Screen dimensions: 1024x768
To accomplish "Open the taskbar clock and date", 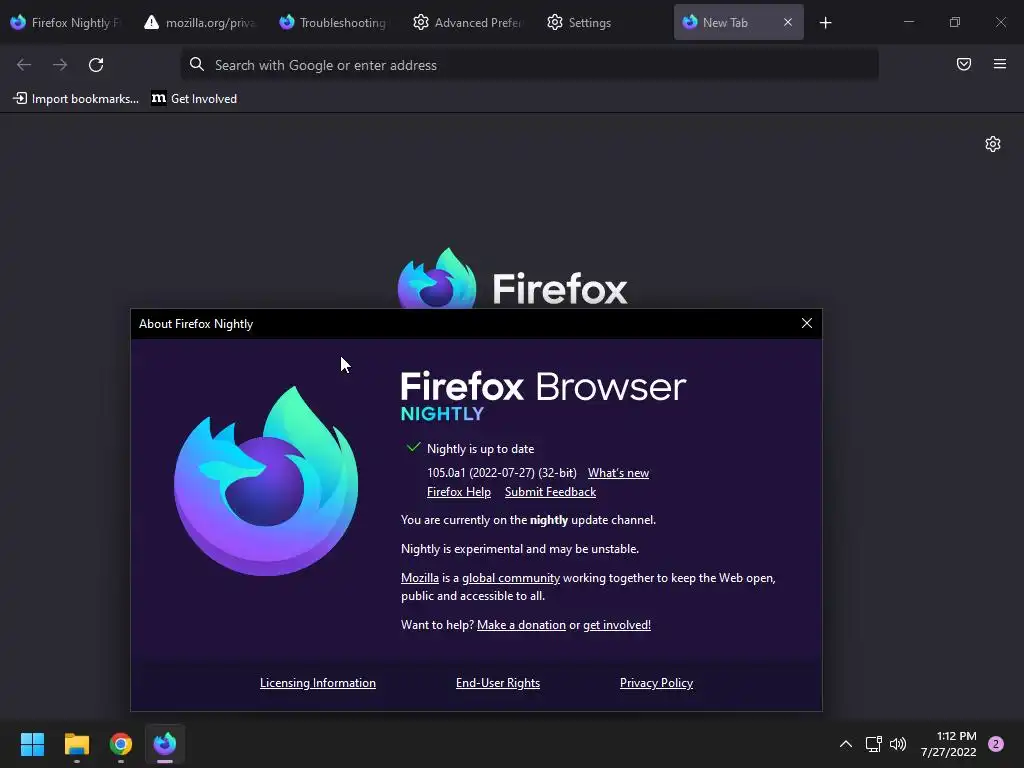I will click(949, 744).
